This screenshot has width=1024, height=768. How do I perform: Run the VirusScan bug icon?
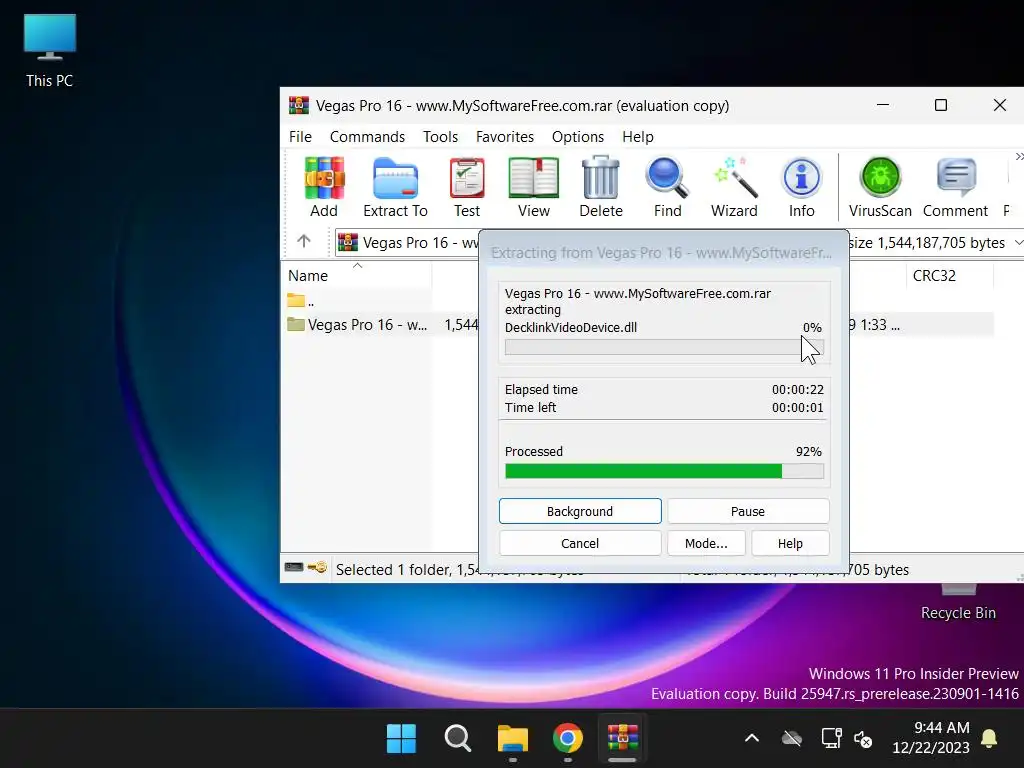point(880,186)
